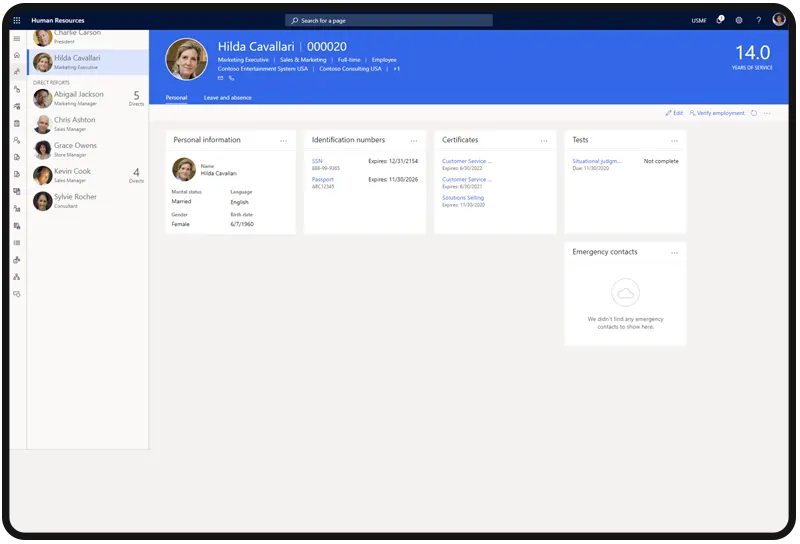Open Certificates card more options
Image resolution: width=800 pixels, height=544 pixels.
tap(544, 141)
